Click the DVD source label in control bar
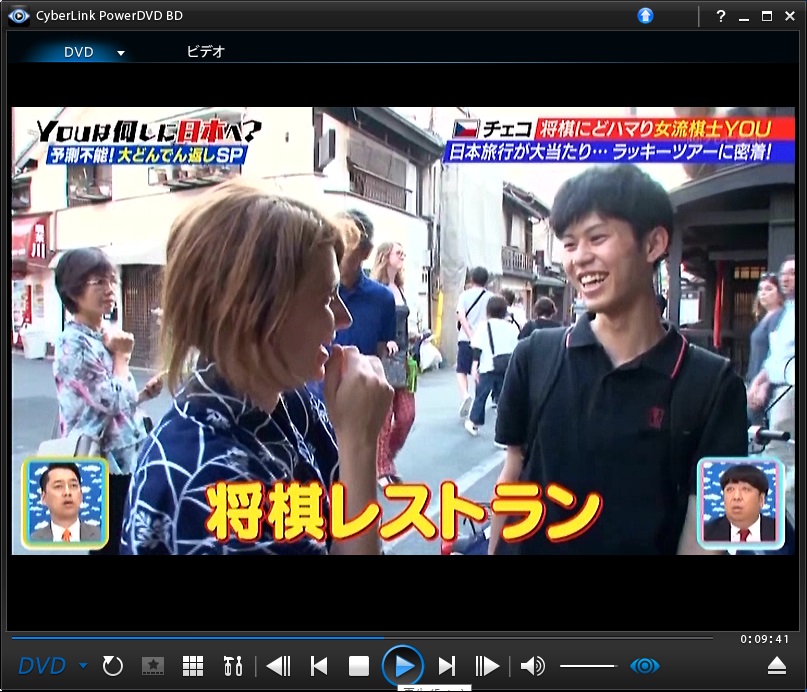The width and height of the screenshot is (807, 692). point(42,666)
